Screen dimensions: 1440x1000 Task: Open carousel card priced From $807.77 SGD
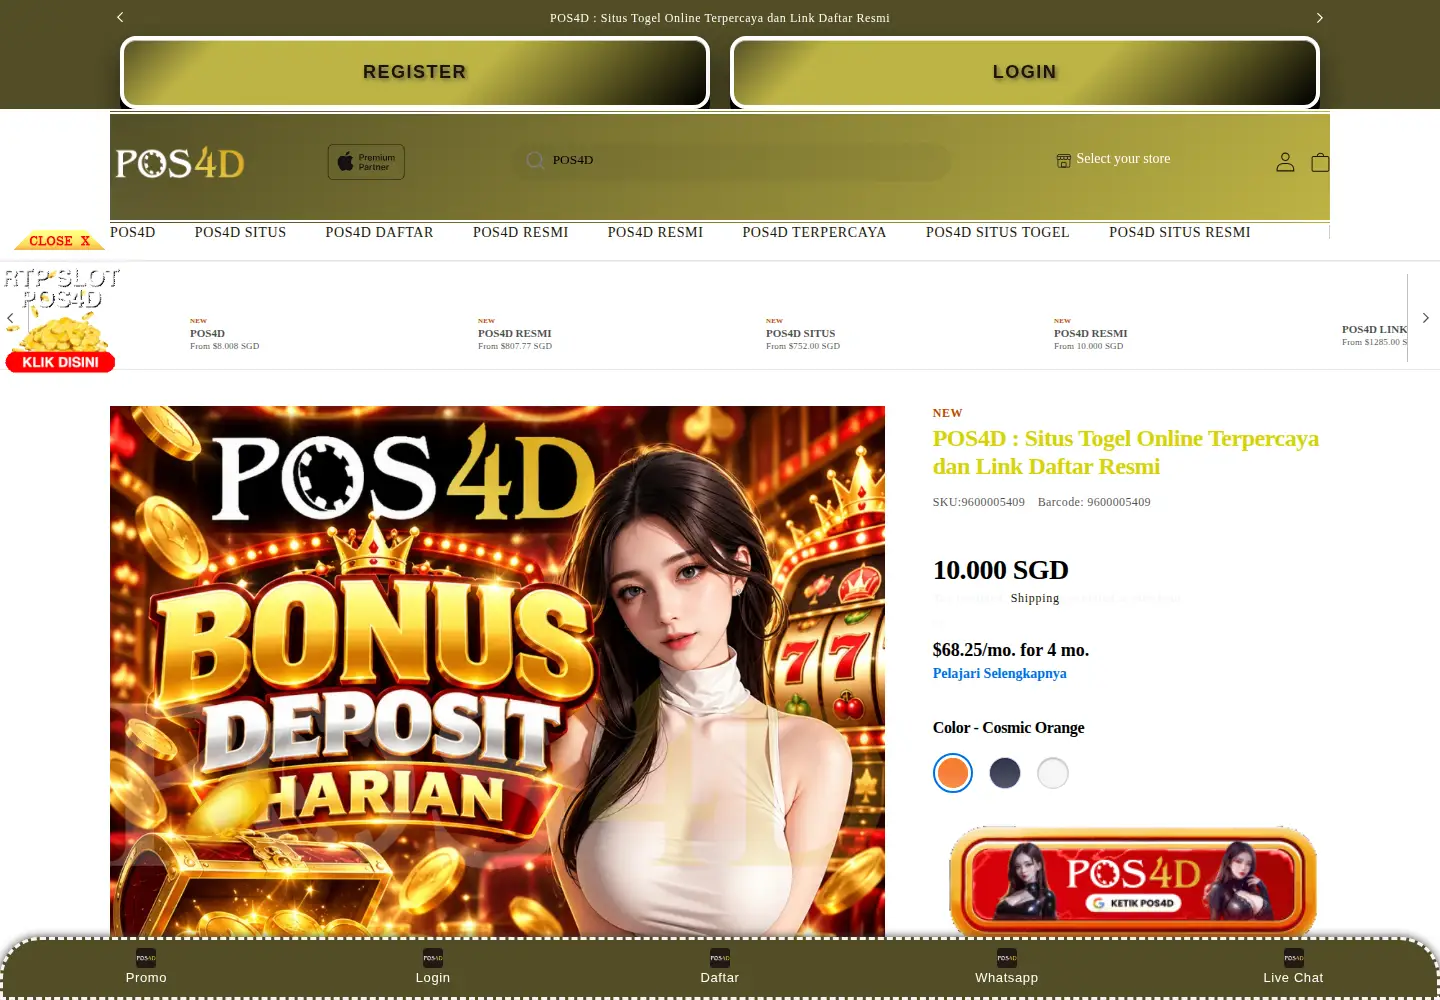[515, 334]
